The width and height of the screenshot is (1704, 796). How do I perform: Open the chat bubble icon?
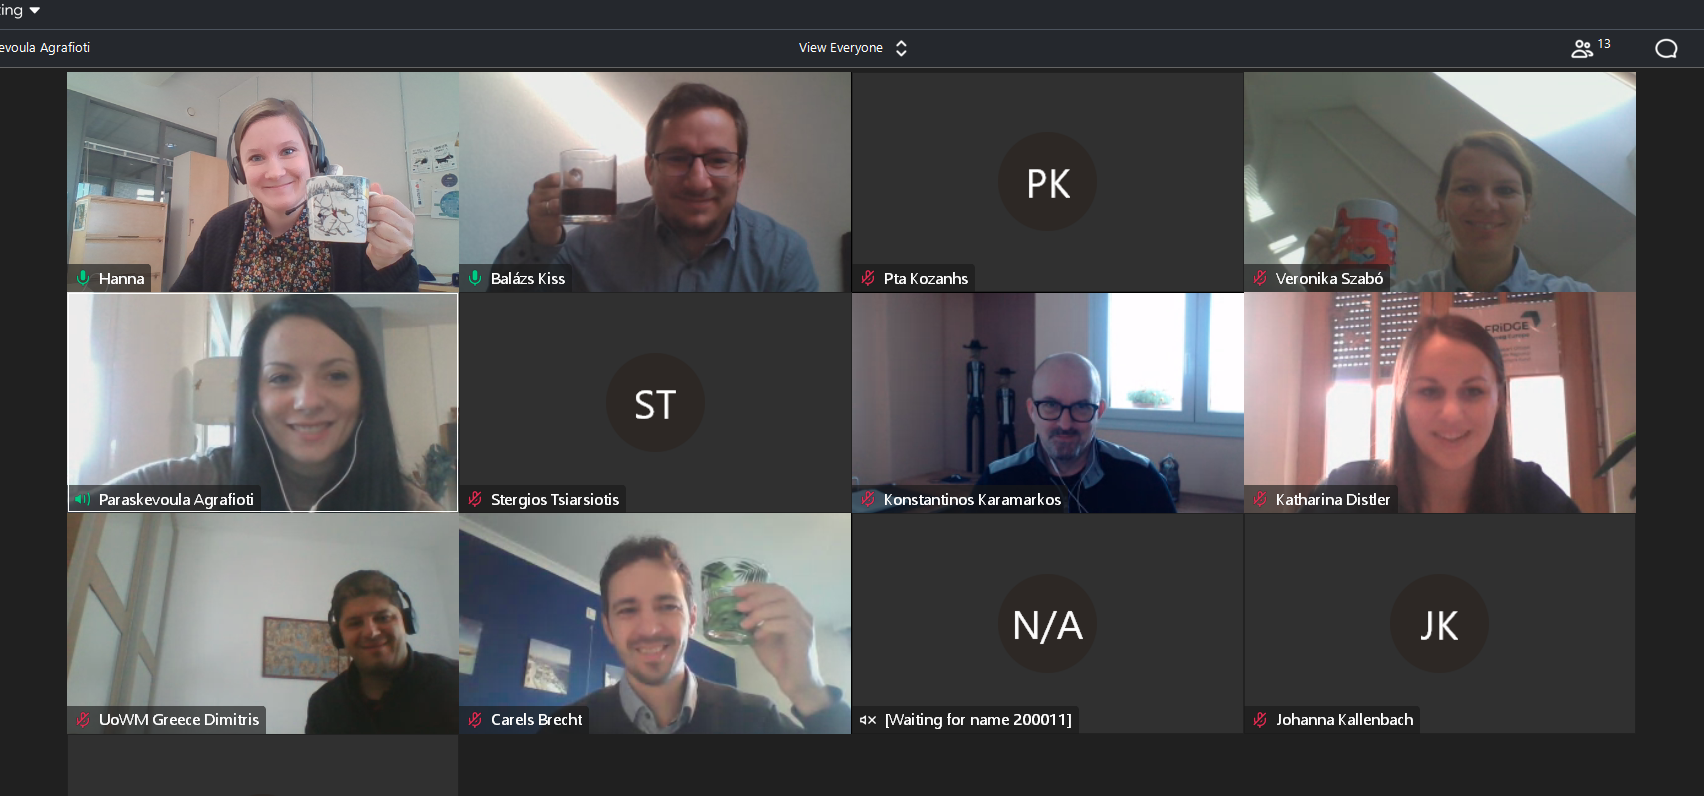tap(1666, 49)
